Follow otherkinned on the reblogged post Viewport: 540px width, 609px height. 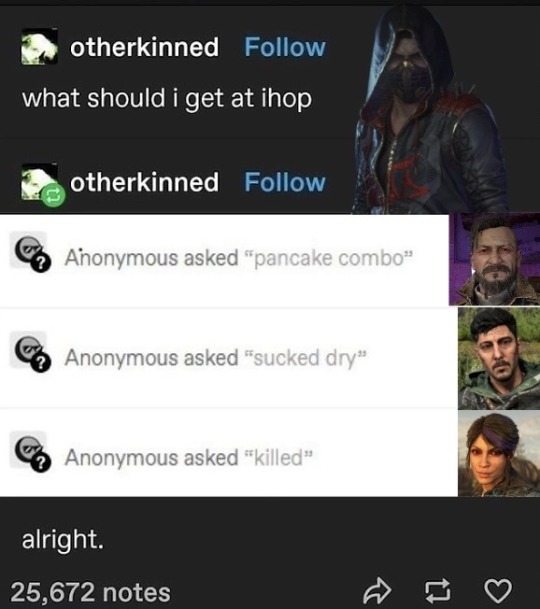285,183
